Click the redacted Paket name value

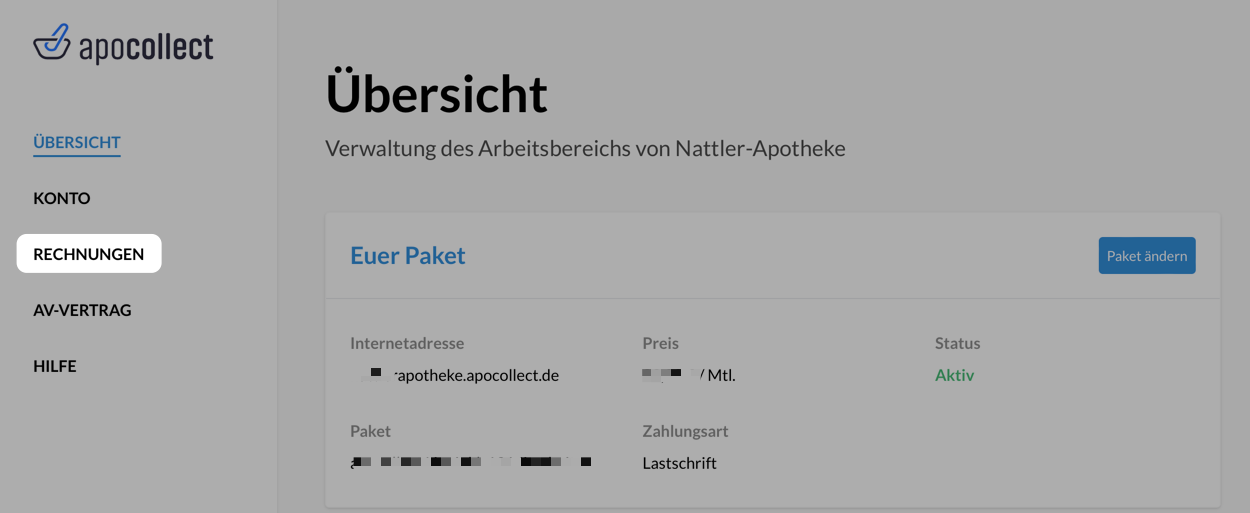point(470,463)
